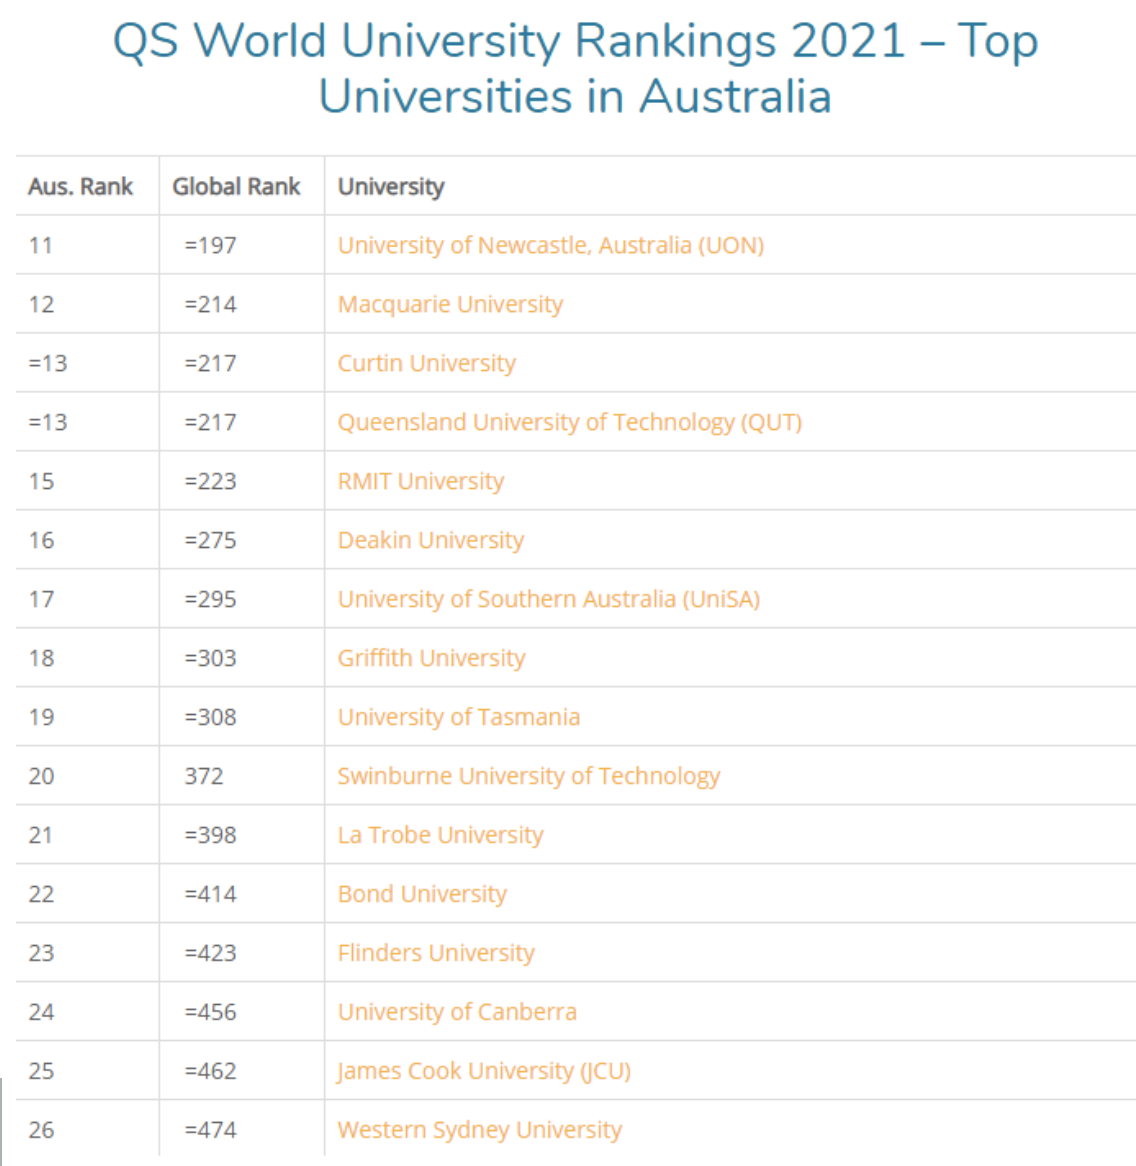Visit the La Trobe University link

(x=440, y=835)
